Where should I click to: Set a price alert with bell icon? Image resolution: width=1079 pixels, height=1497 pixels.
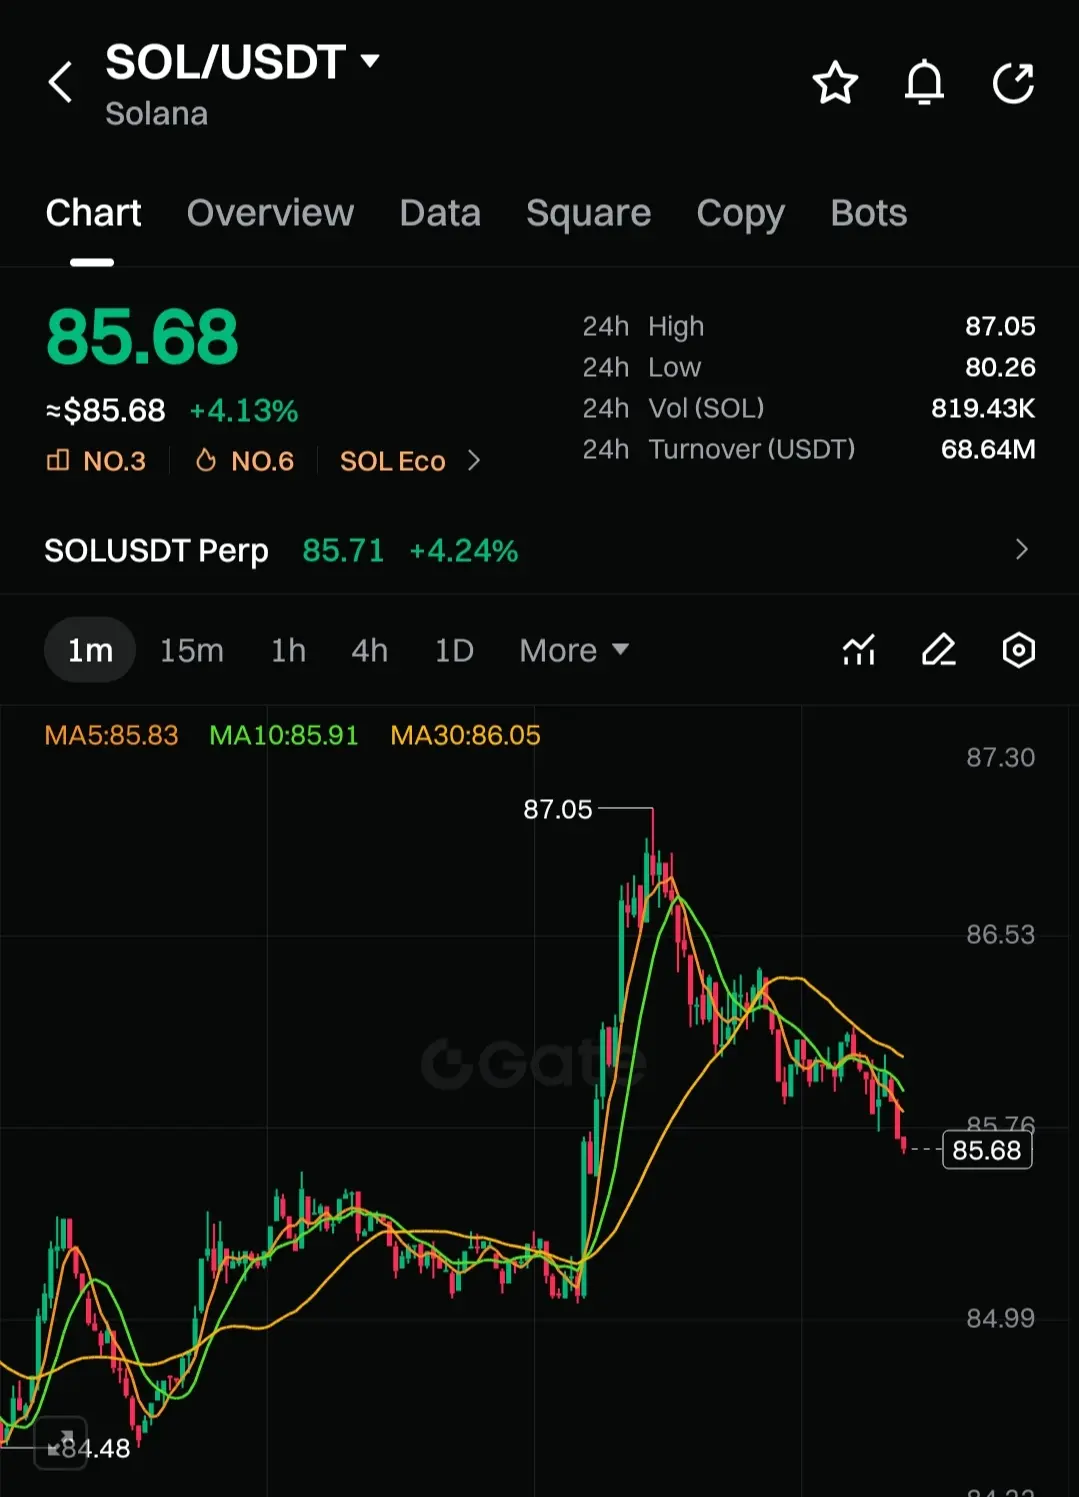click(924, 82)
